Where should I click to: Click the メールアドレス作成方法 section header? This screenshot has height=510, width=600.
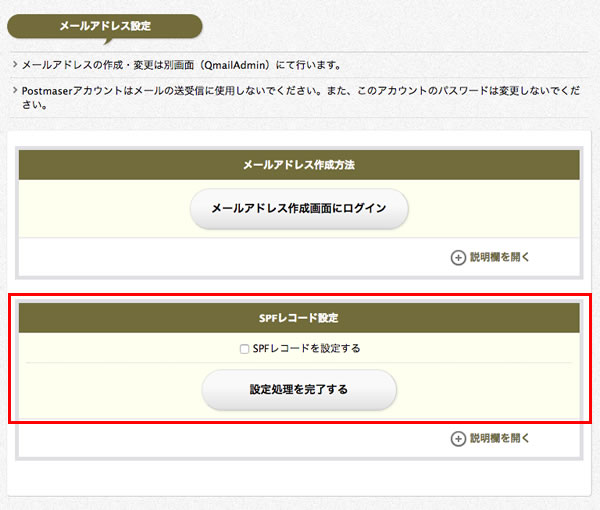click(299, 165)
